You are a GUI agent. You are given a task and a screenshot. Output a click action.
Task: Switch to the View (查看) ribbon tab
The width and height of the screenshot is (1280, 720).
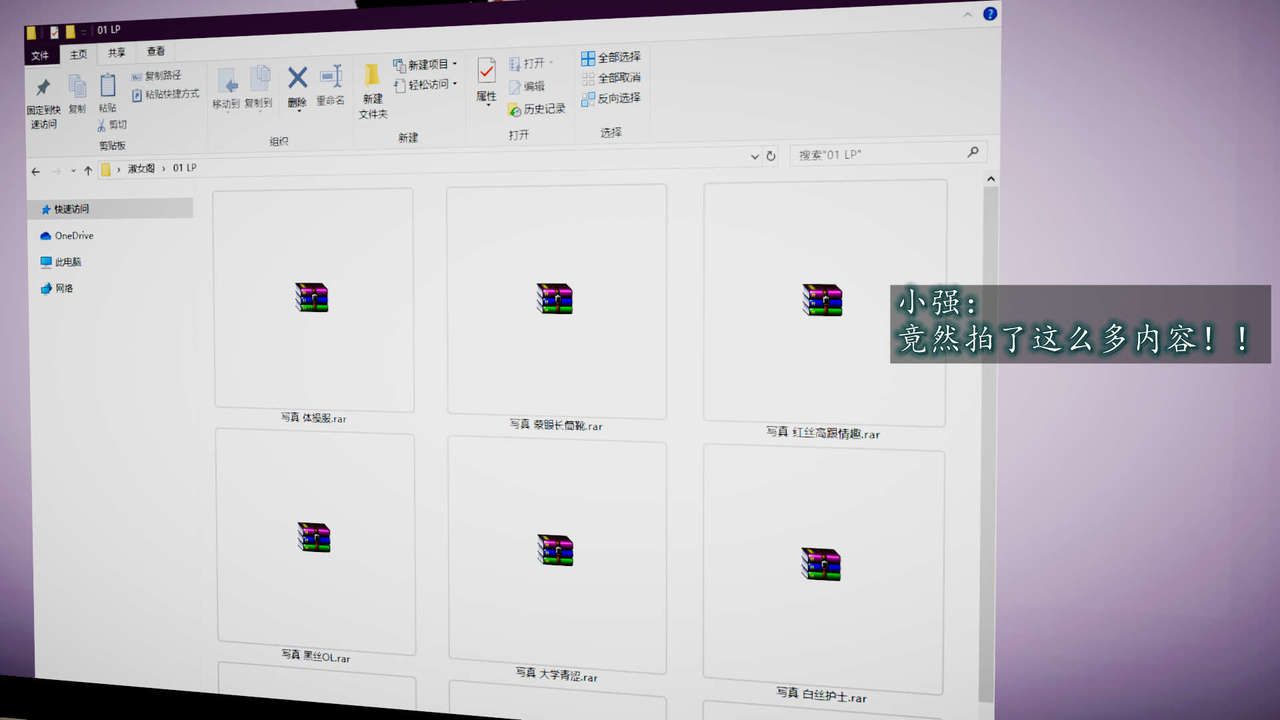coord(156,51)
